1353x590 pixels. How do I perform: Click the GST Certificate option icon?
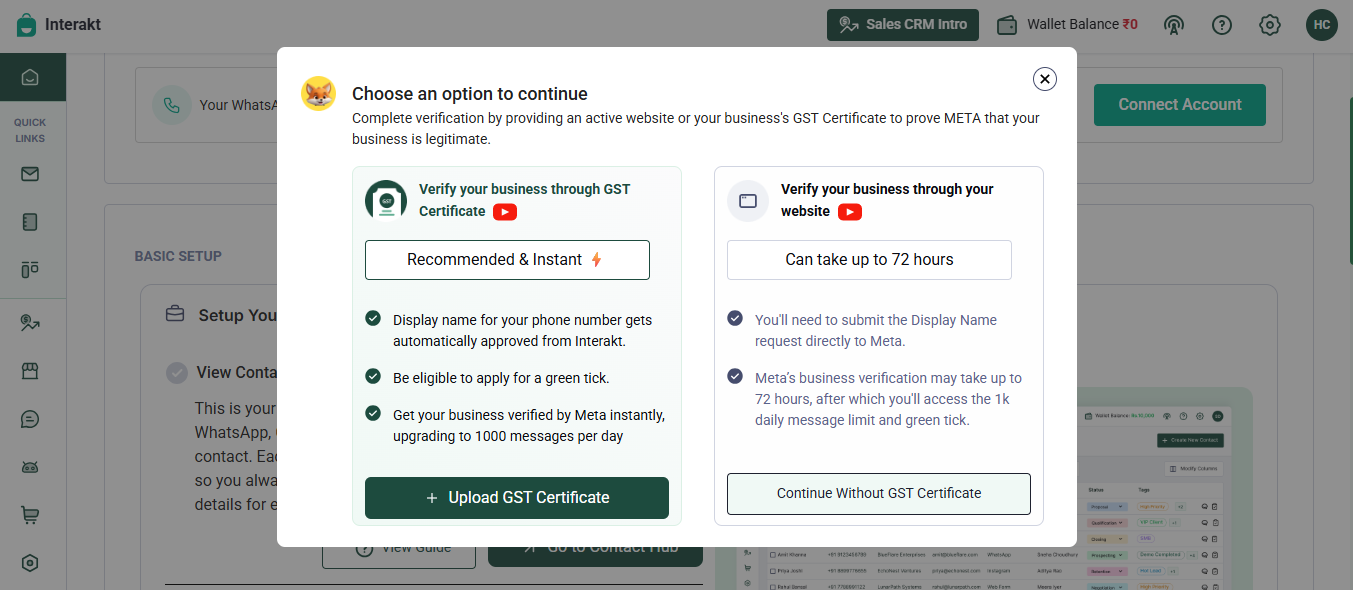point(386,200)
